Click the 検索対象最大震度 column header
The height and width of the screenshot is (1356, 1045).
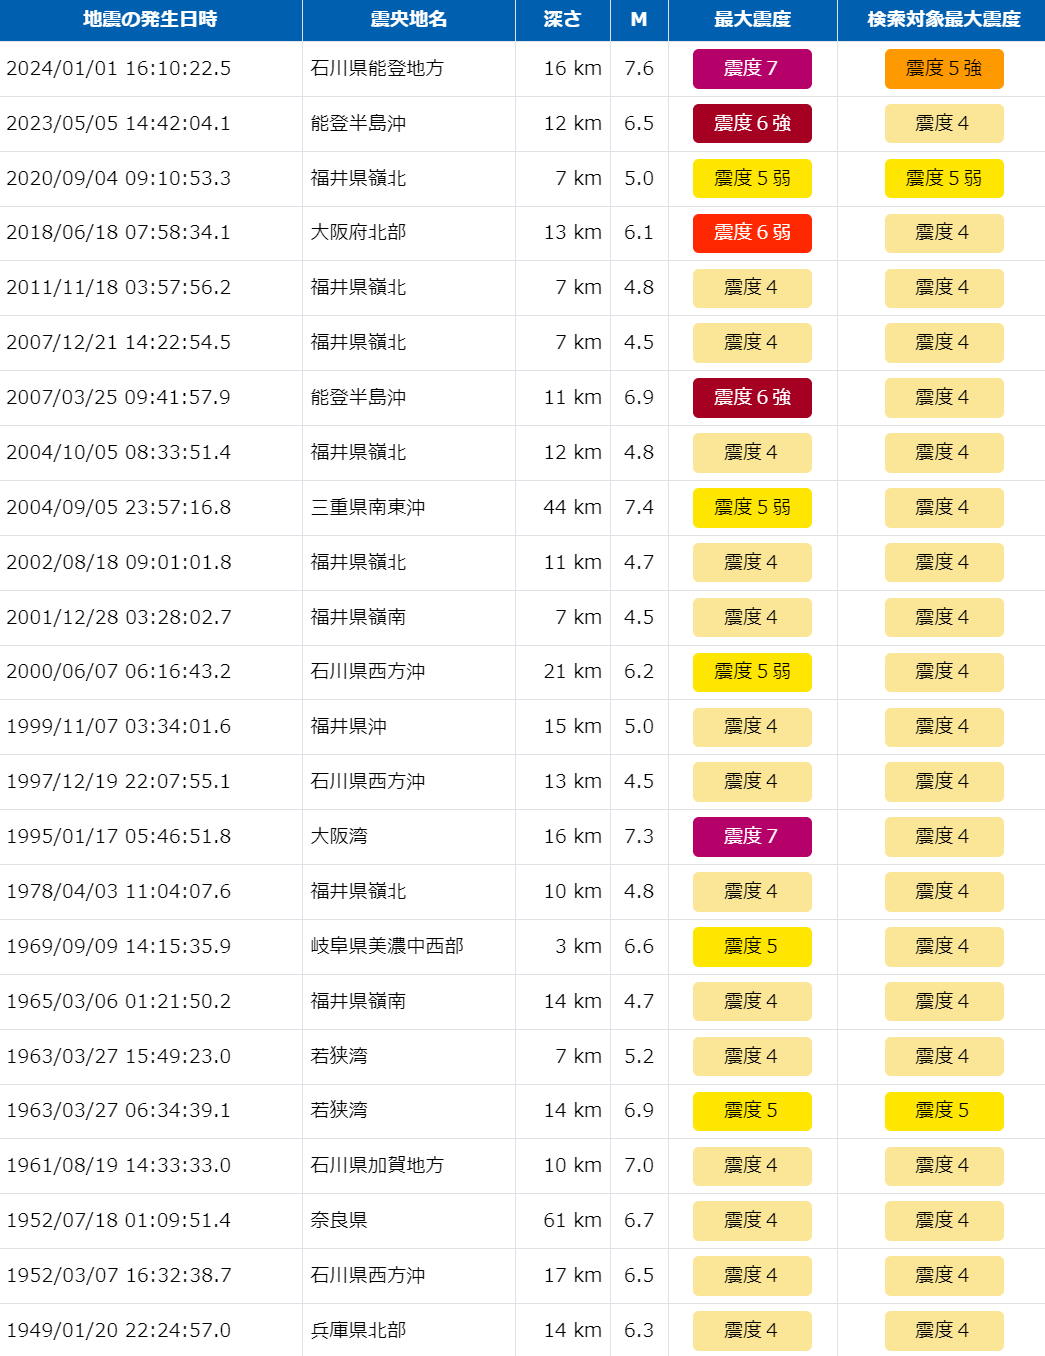click(x=943, y=19)
